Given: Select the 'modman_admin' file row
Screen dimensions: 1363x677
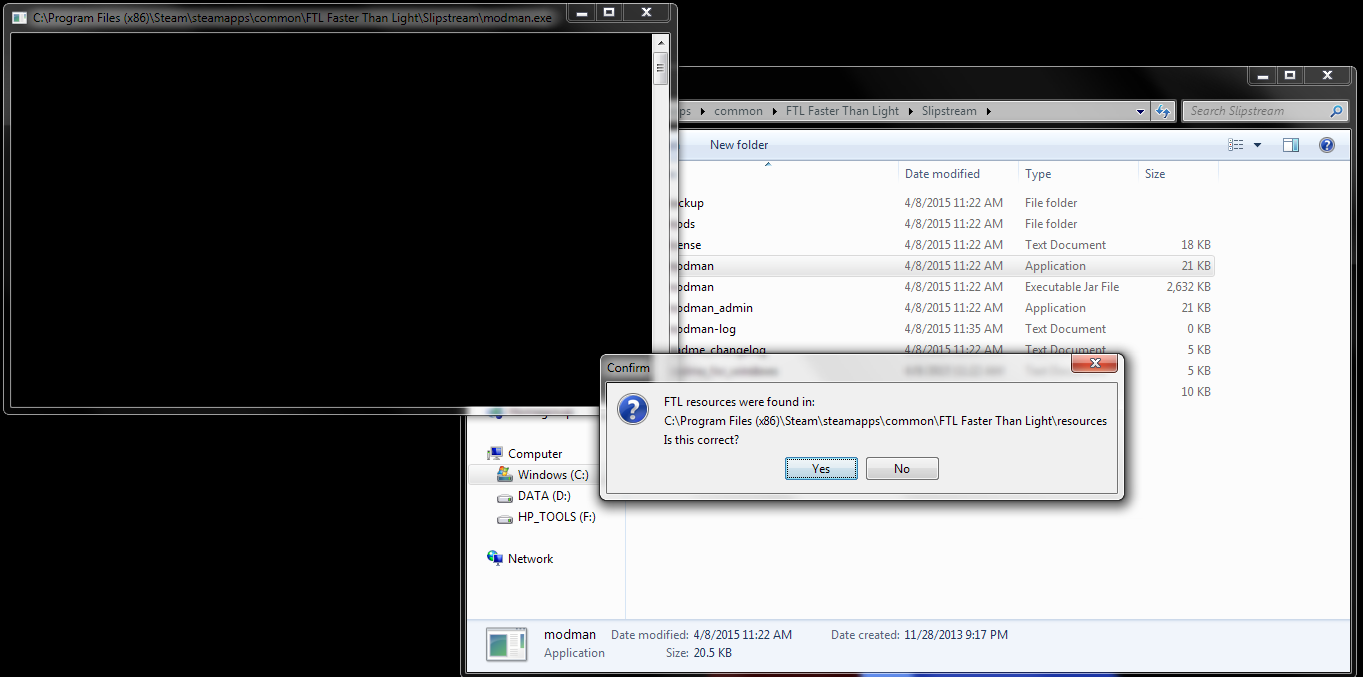Looking at the screenshot, I should [x=945, y=308].
